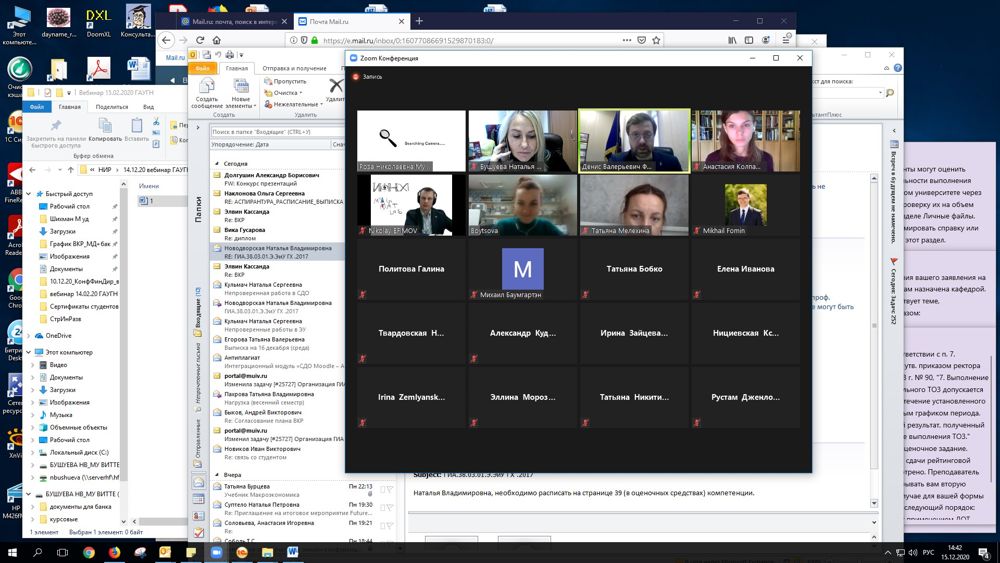Click Explorer Копировать button

(x=105, y=129)
